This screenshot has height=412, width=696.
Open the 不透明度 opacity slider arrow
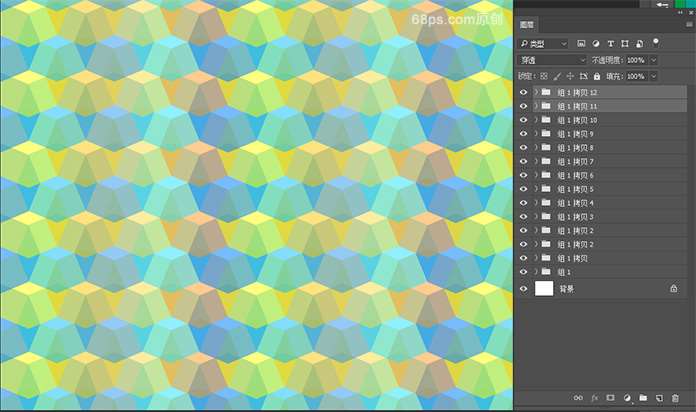click(653, 60)
